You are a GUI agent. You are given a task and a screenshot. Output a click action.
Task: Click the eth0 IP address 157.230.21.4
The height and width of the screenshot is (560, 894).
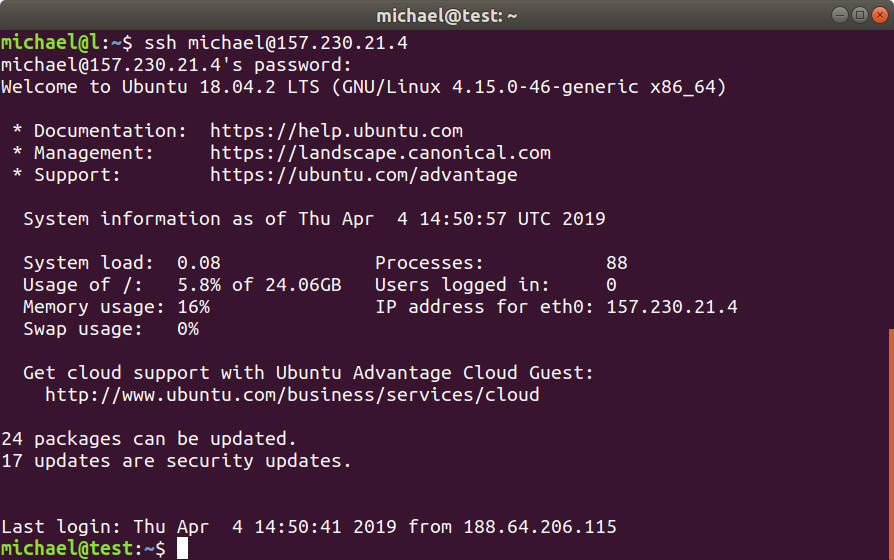(672, 307)
